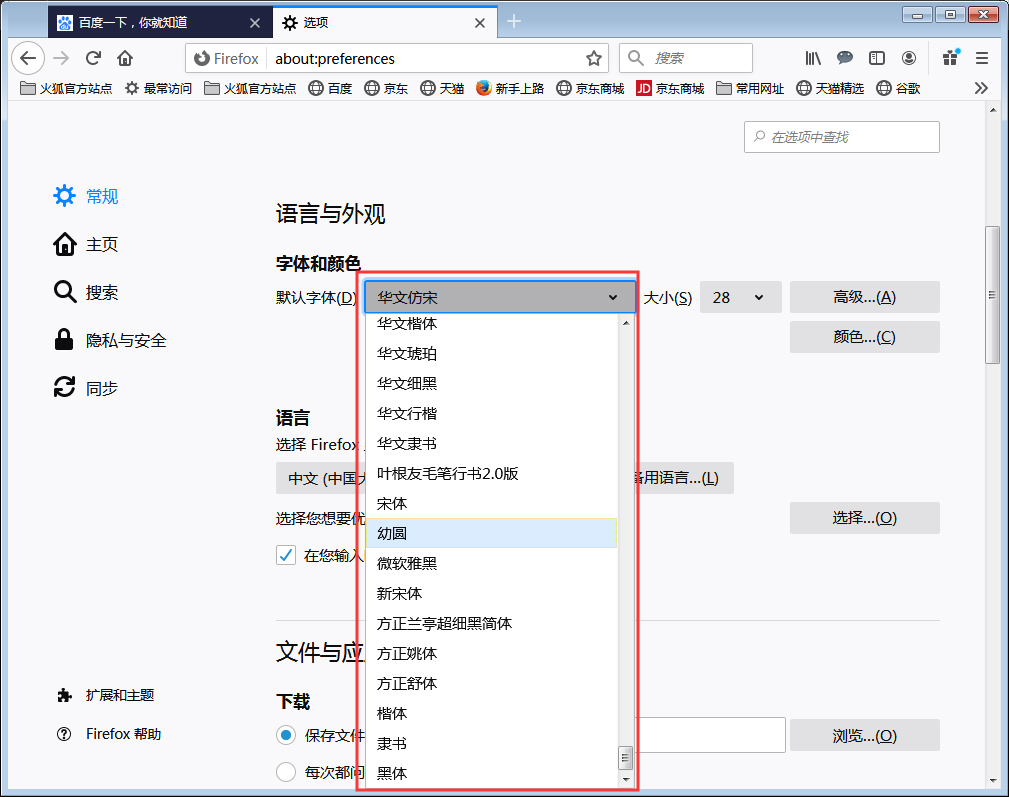Screen dimensions: 1009x797
Task: Reload the current page
Action: pos(93,58)
